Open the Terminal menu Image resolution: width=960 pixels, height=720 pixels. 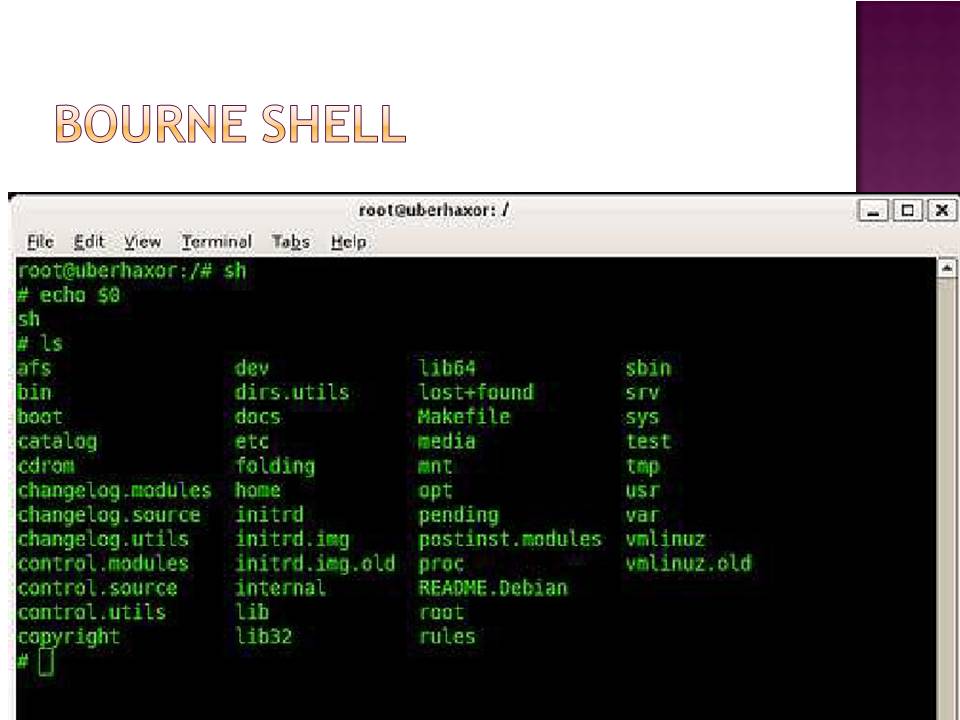[216, 242]
